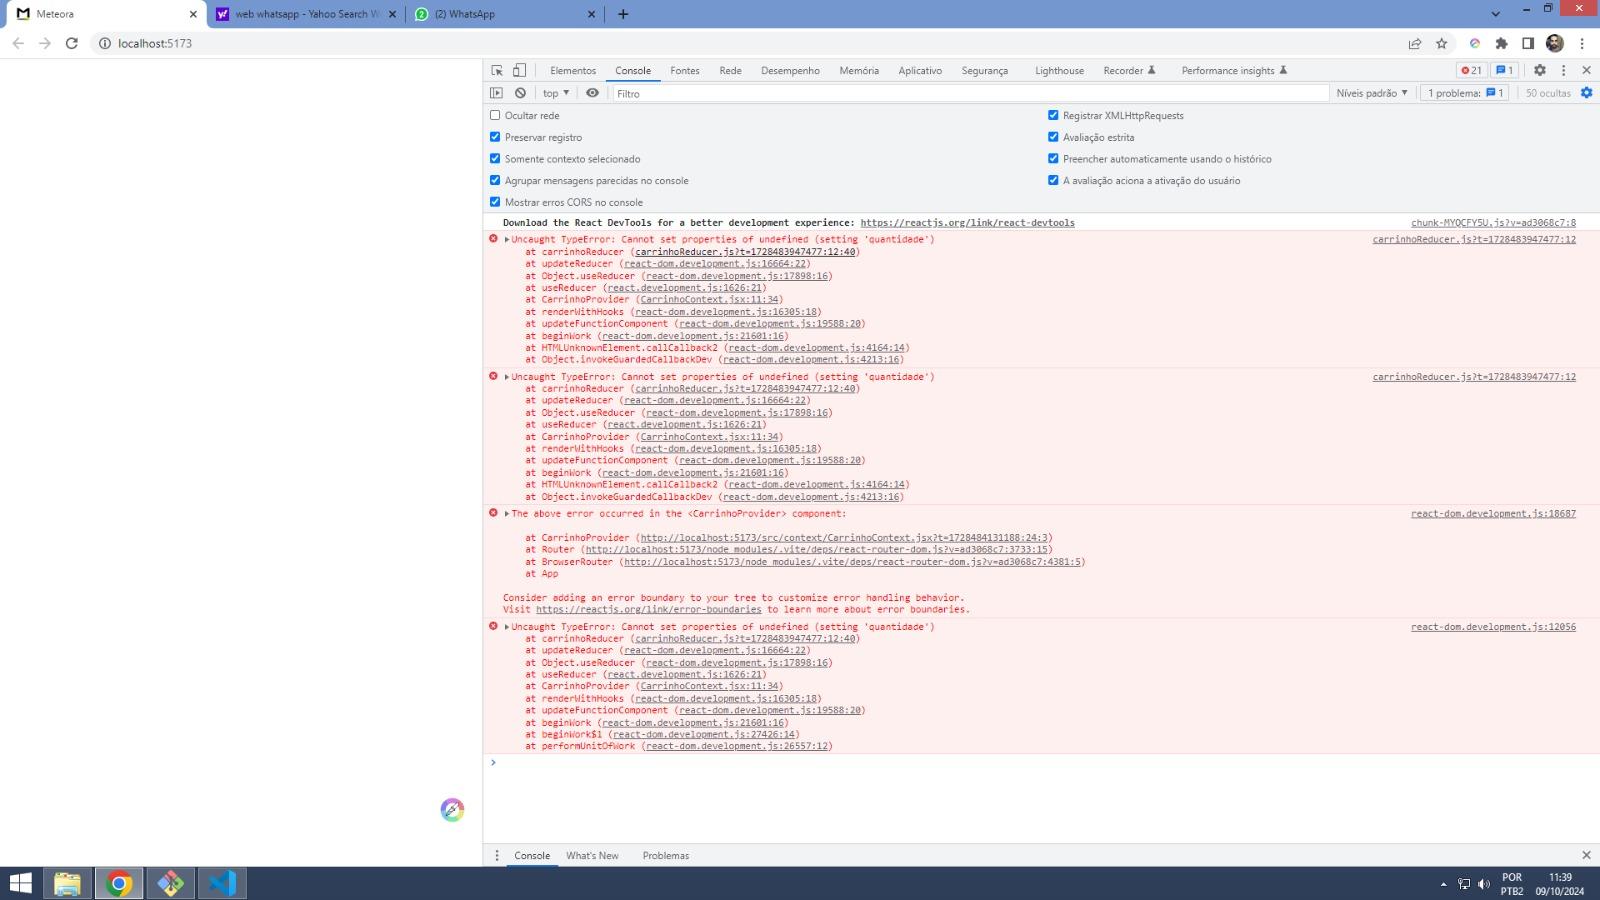Share this page icon in address bar
This screenshot has height=900, width=1600.
click(x=1415, y=43)
